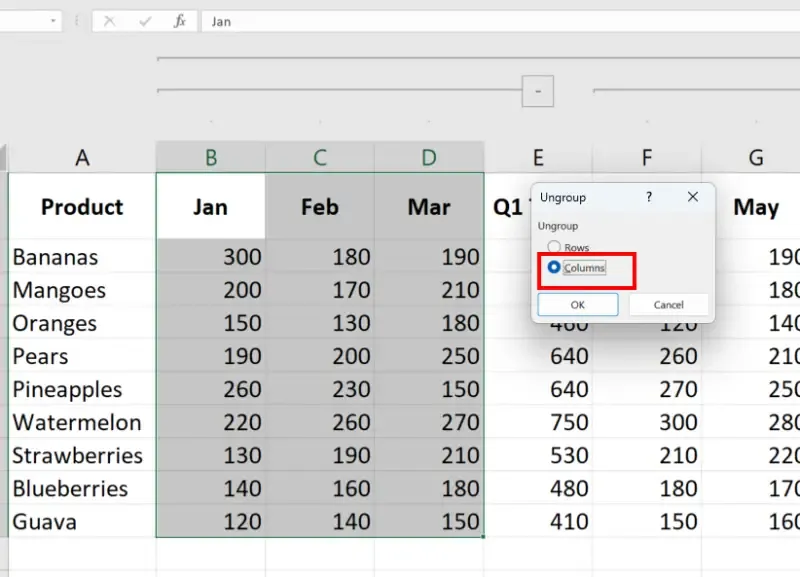The width and height of the screenshot is (800, 577).
Task: Select column B header
Action: pyautogui.click(x=211, y=158)
